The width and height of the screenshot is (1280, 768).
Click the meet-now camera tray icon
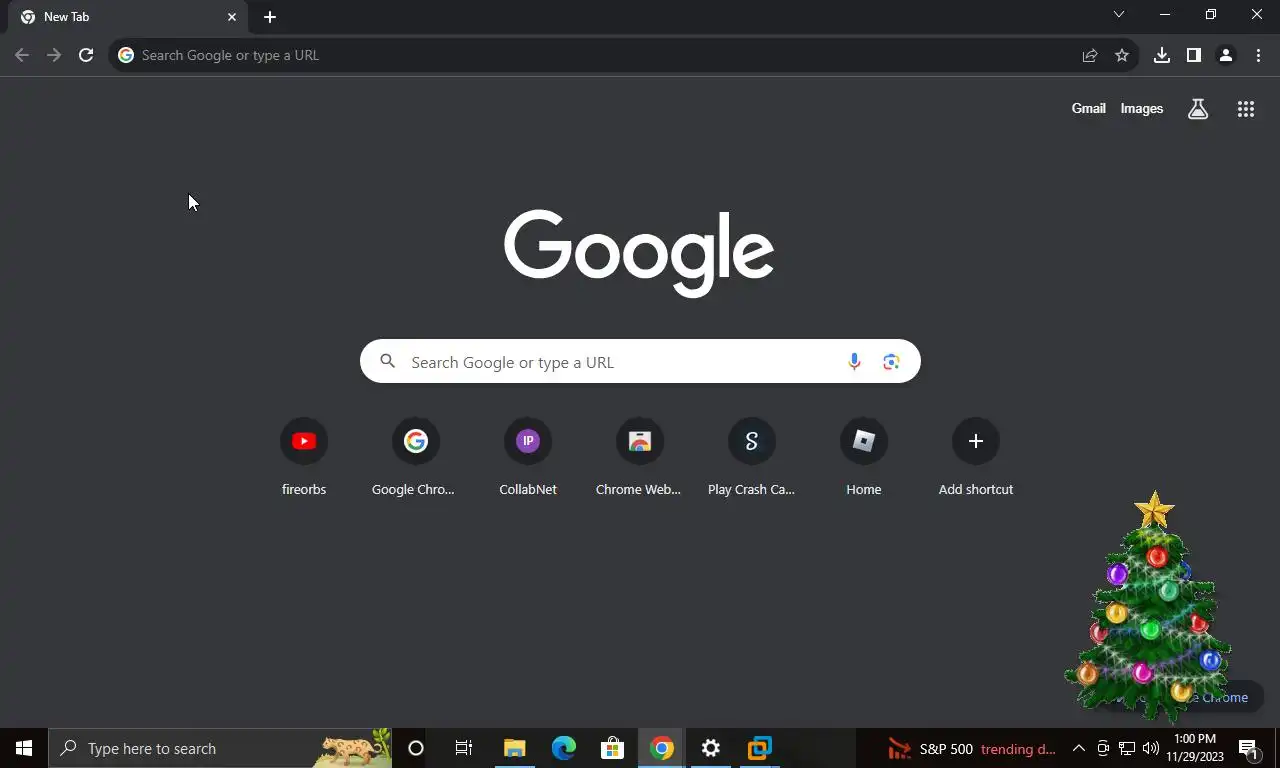pyautogui.click(x=1103, y=748)
